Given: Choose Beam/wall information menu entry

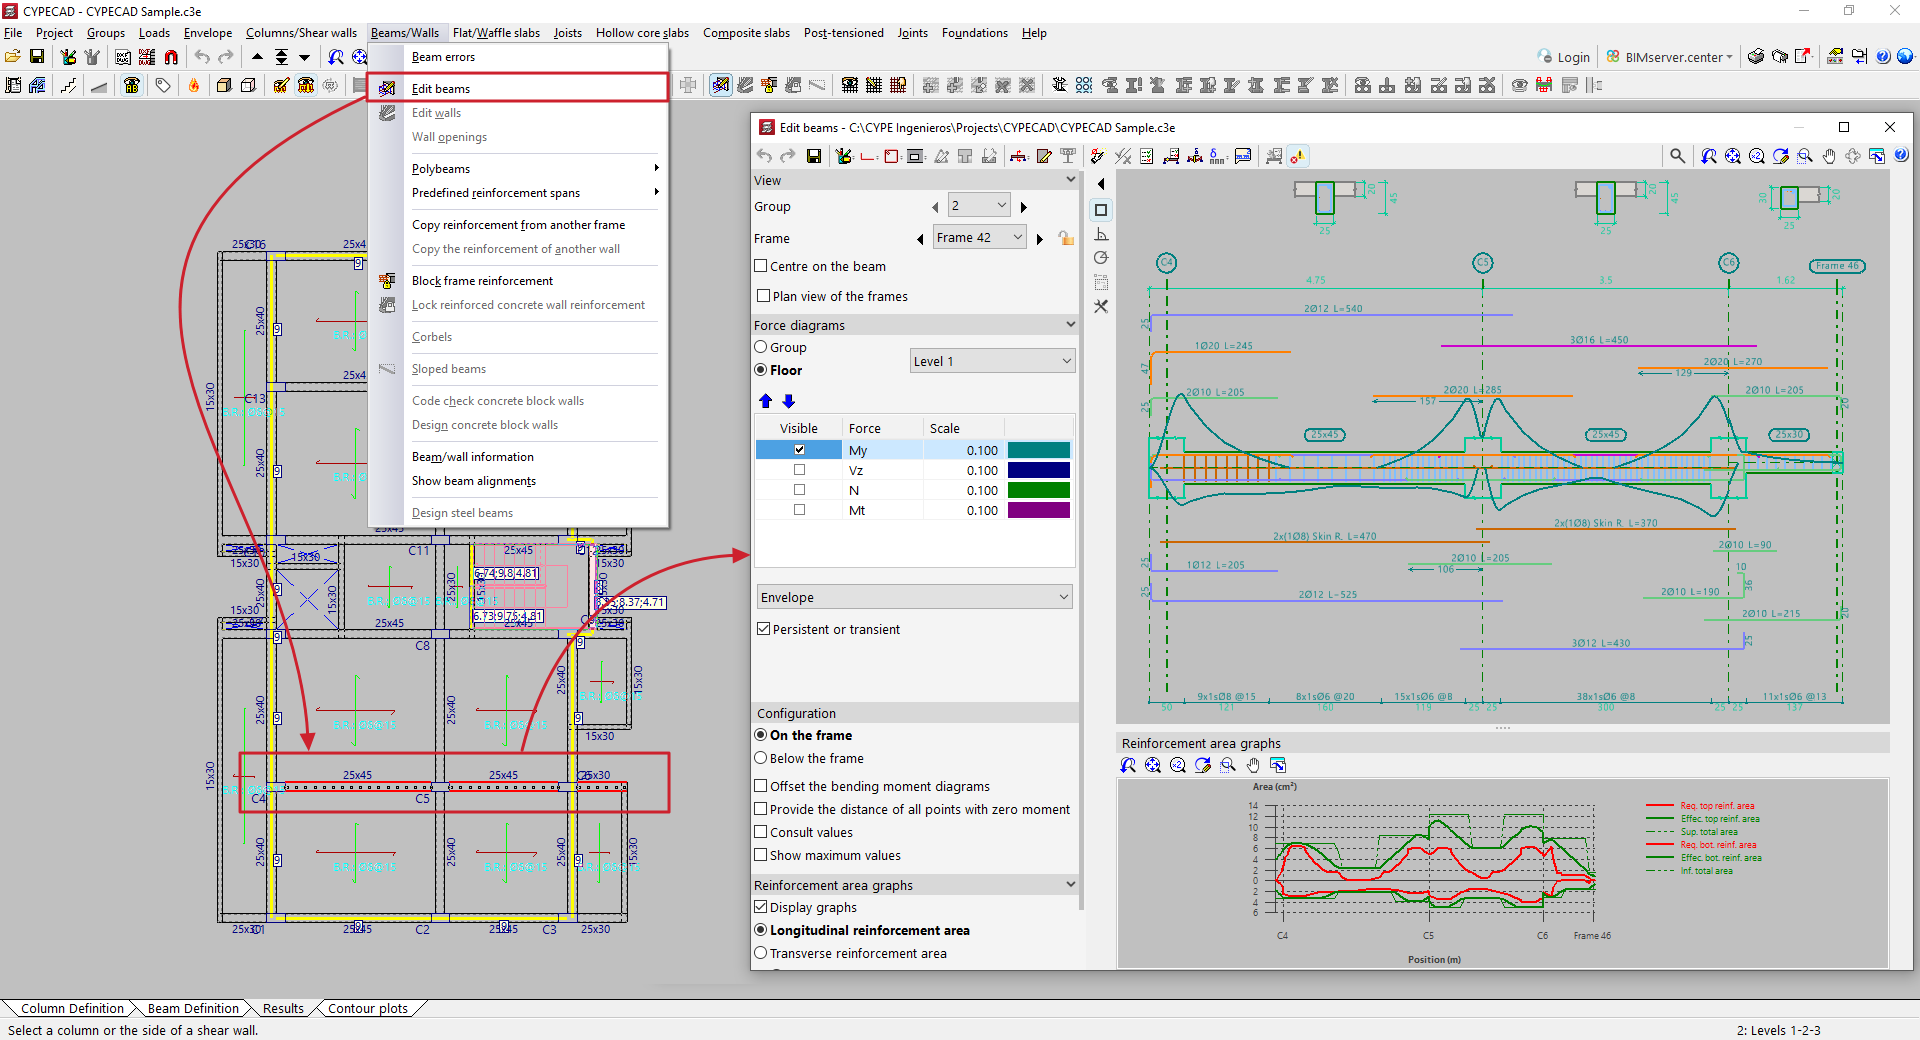Looking at the screenshot, I should tap(472, 457).
